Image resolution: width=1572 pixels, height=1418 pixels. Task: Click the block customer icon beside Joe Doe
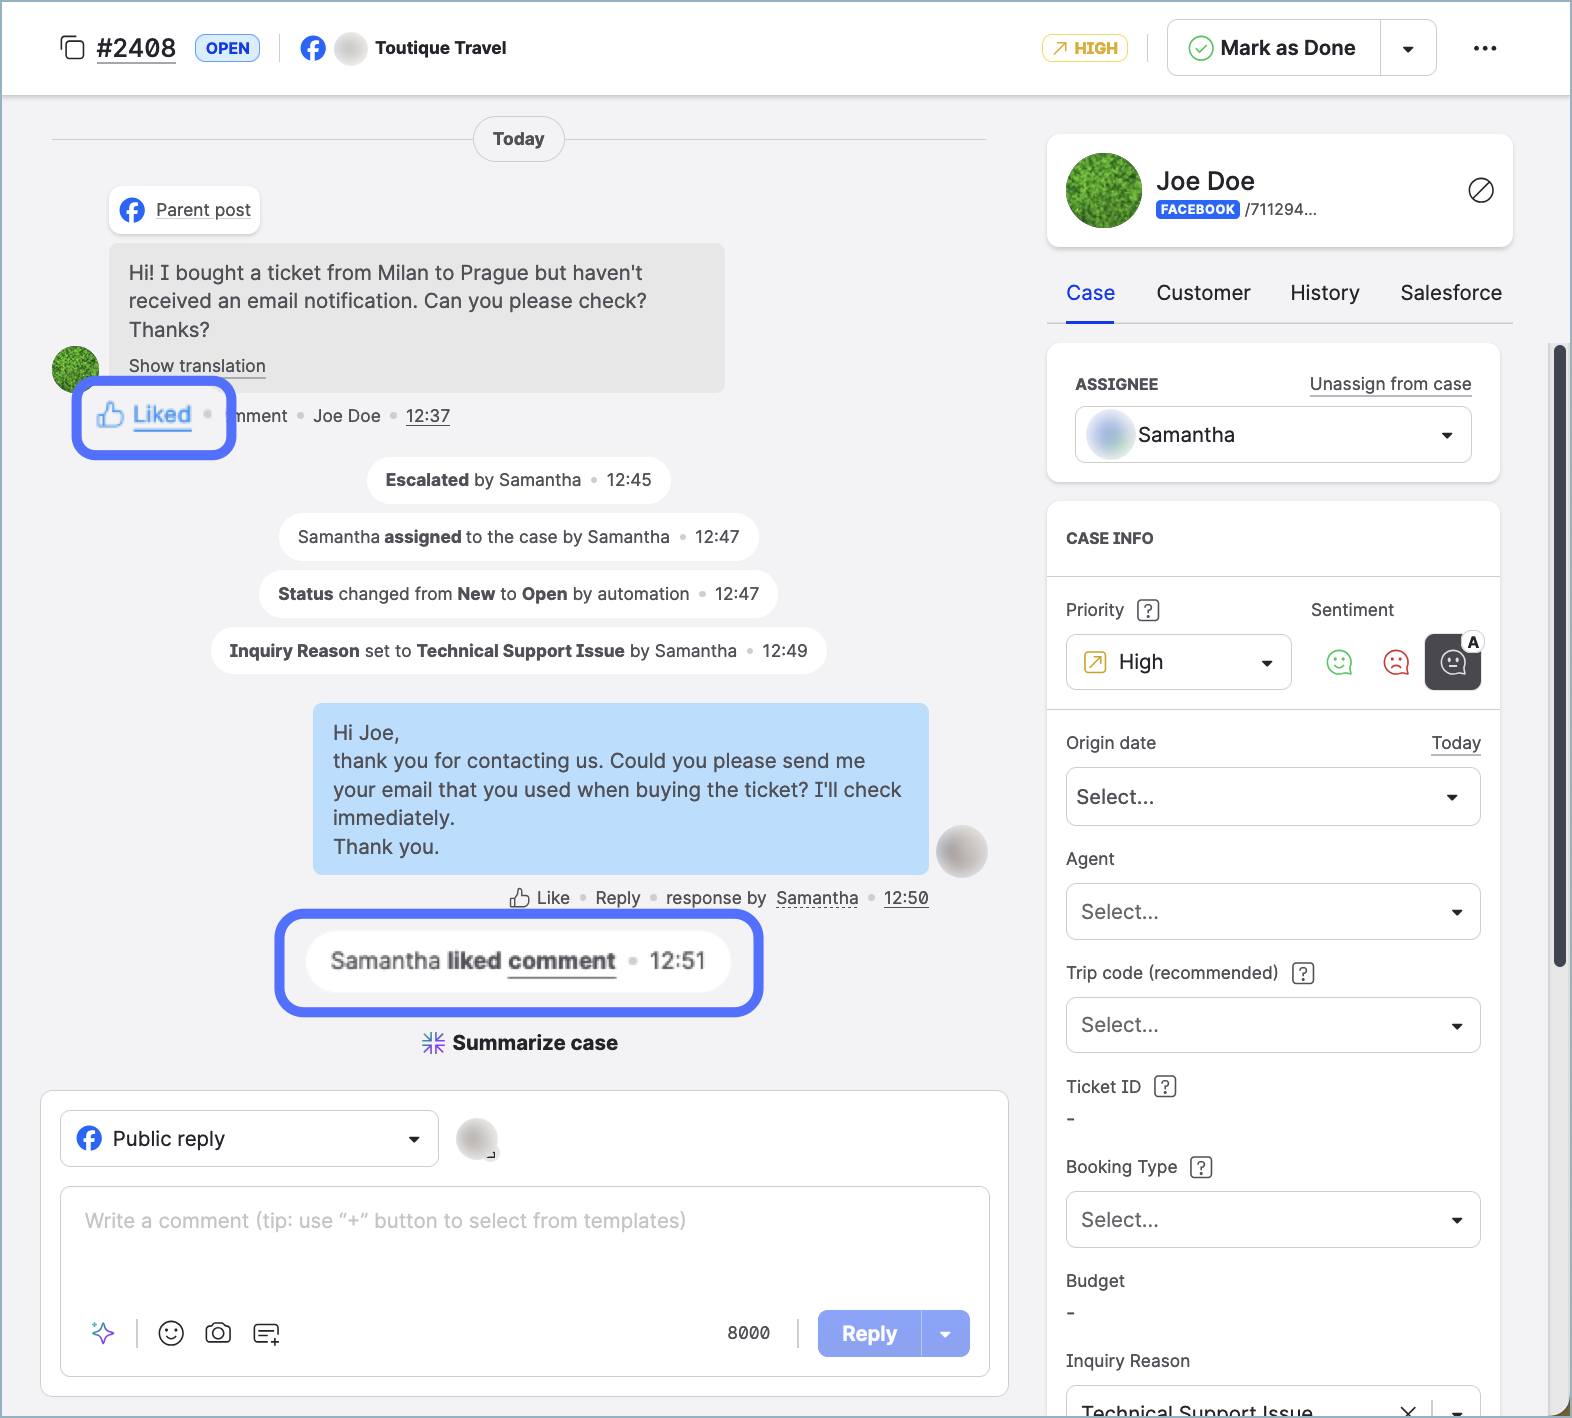1480,190
